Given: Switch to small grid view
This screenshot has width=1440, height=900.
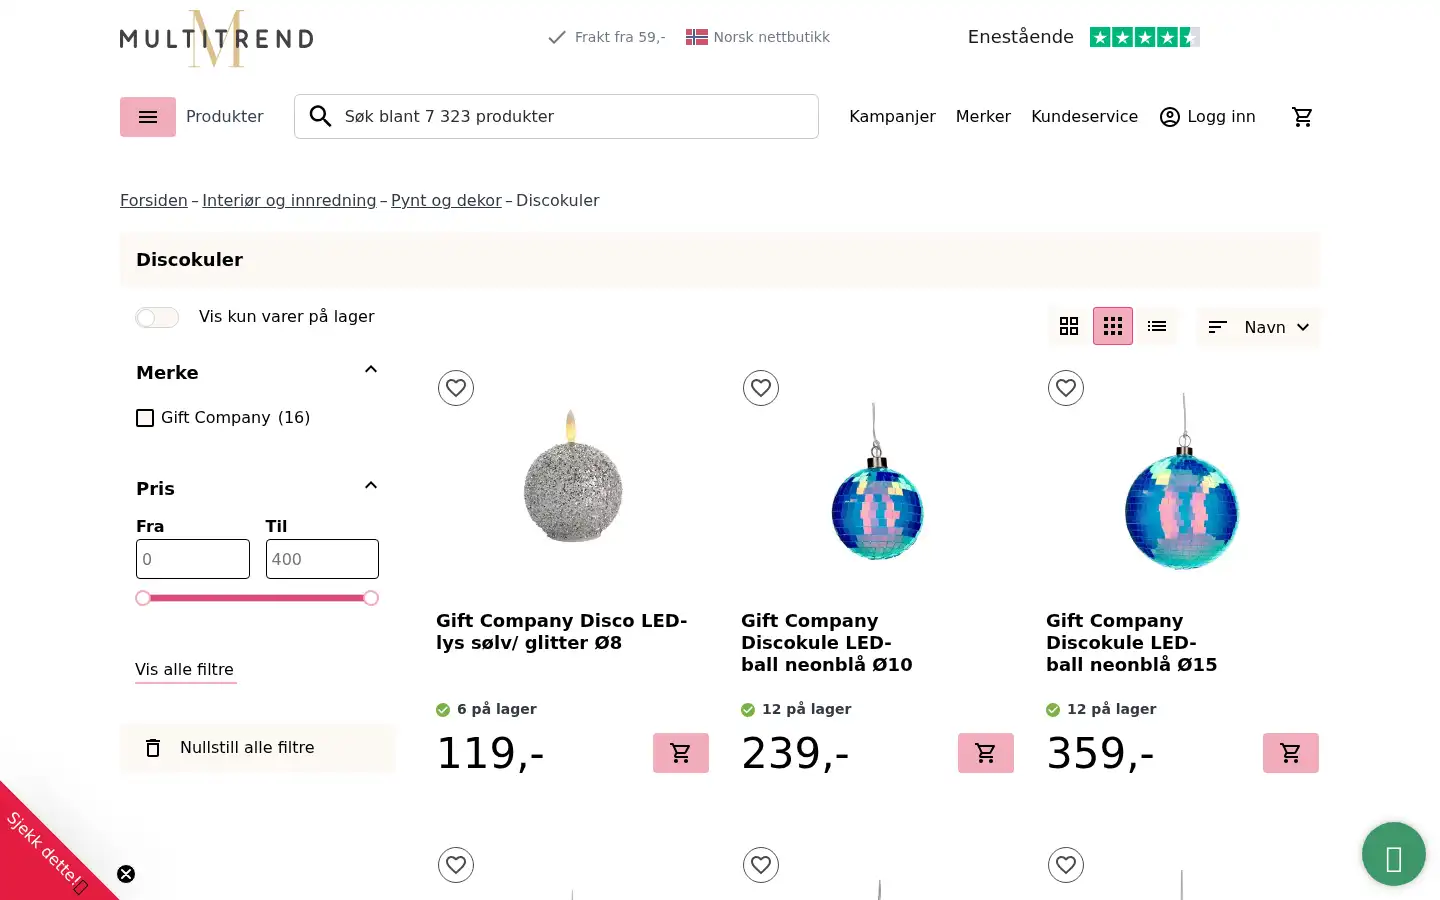Looking at the screenshot, I should pos(1113,326).
